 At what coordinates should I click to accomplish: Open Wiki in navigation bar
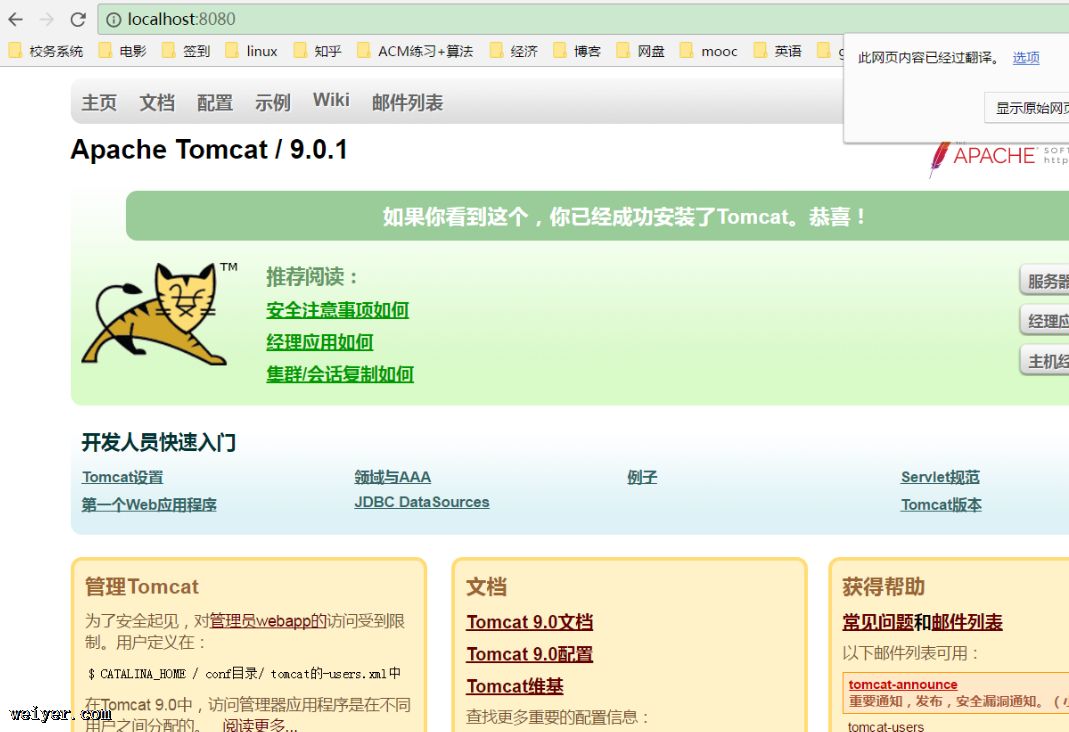click(x=331, y=100)
